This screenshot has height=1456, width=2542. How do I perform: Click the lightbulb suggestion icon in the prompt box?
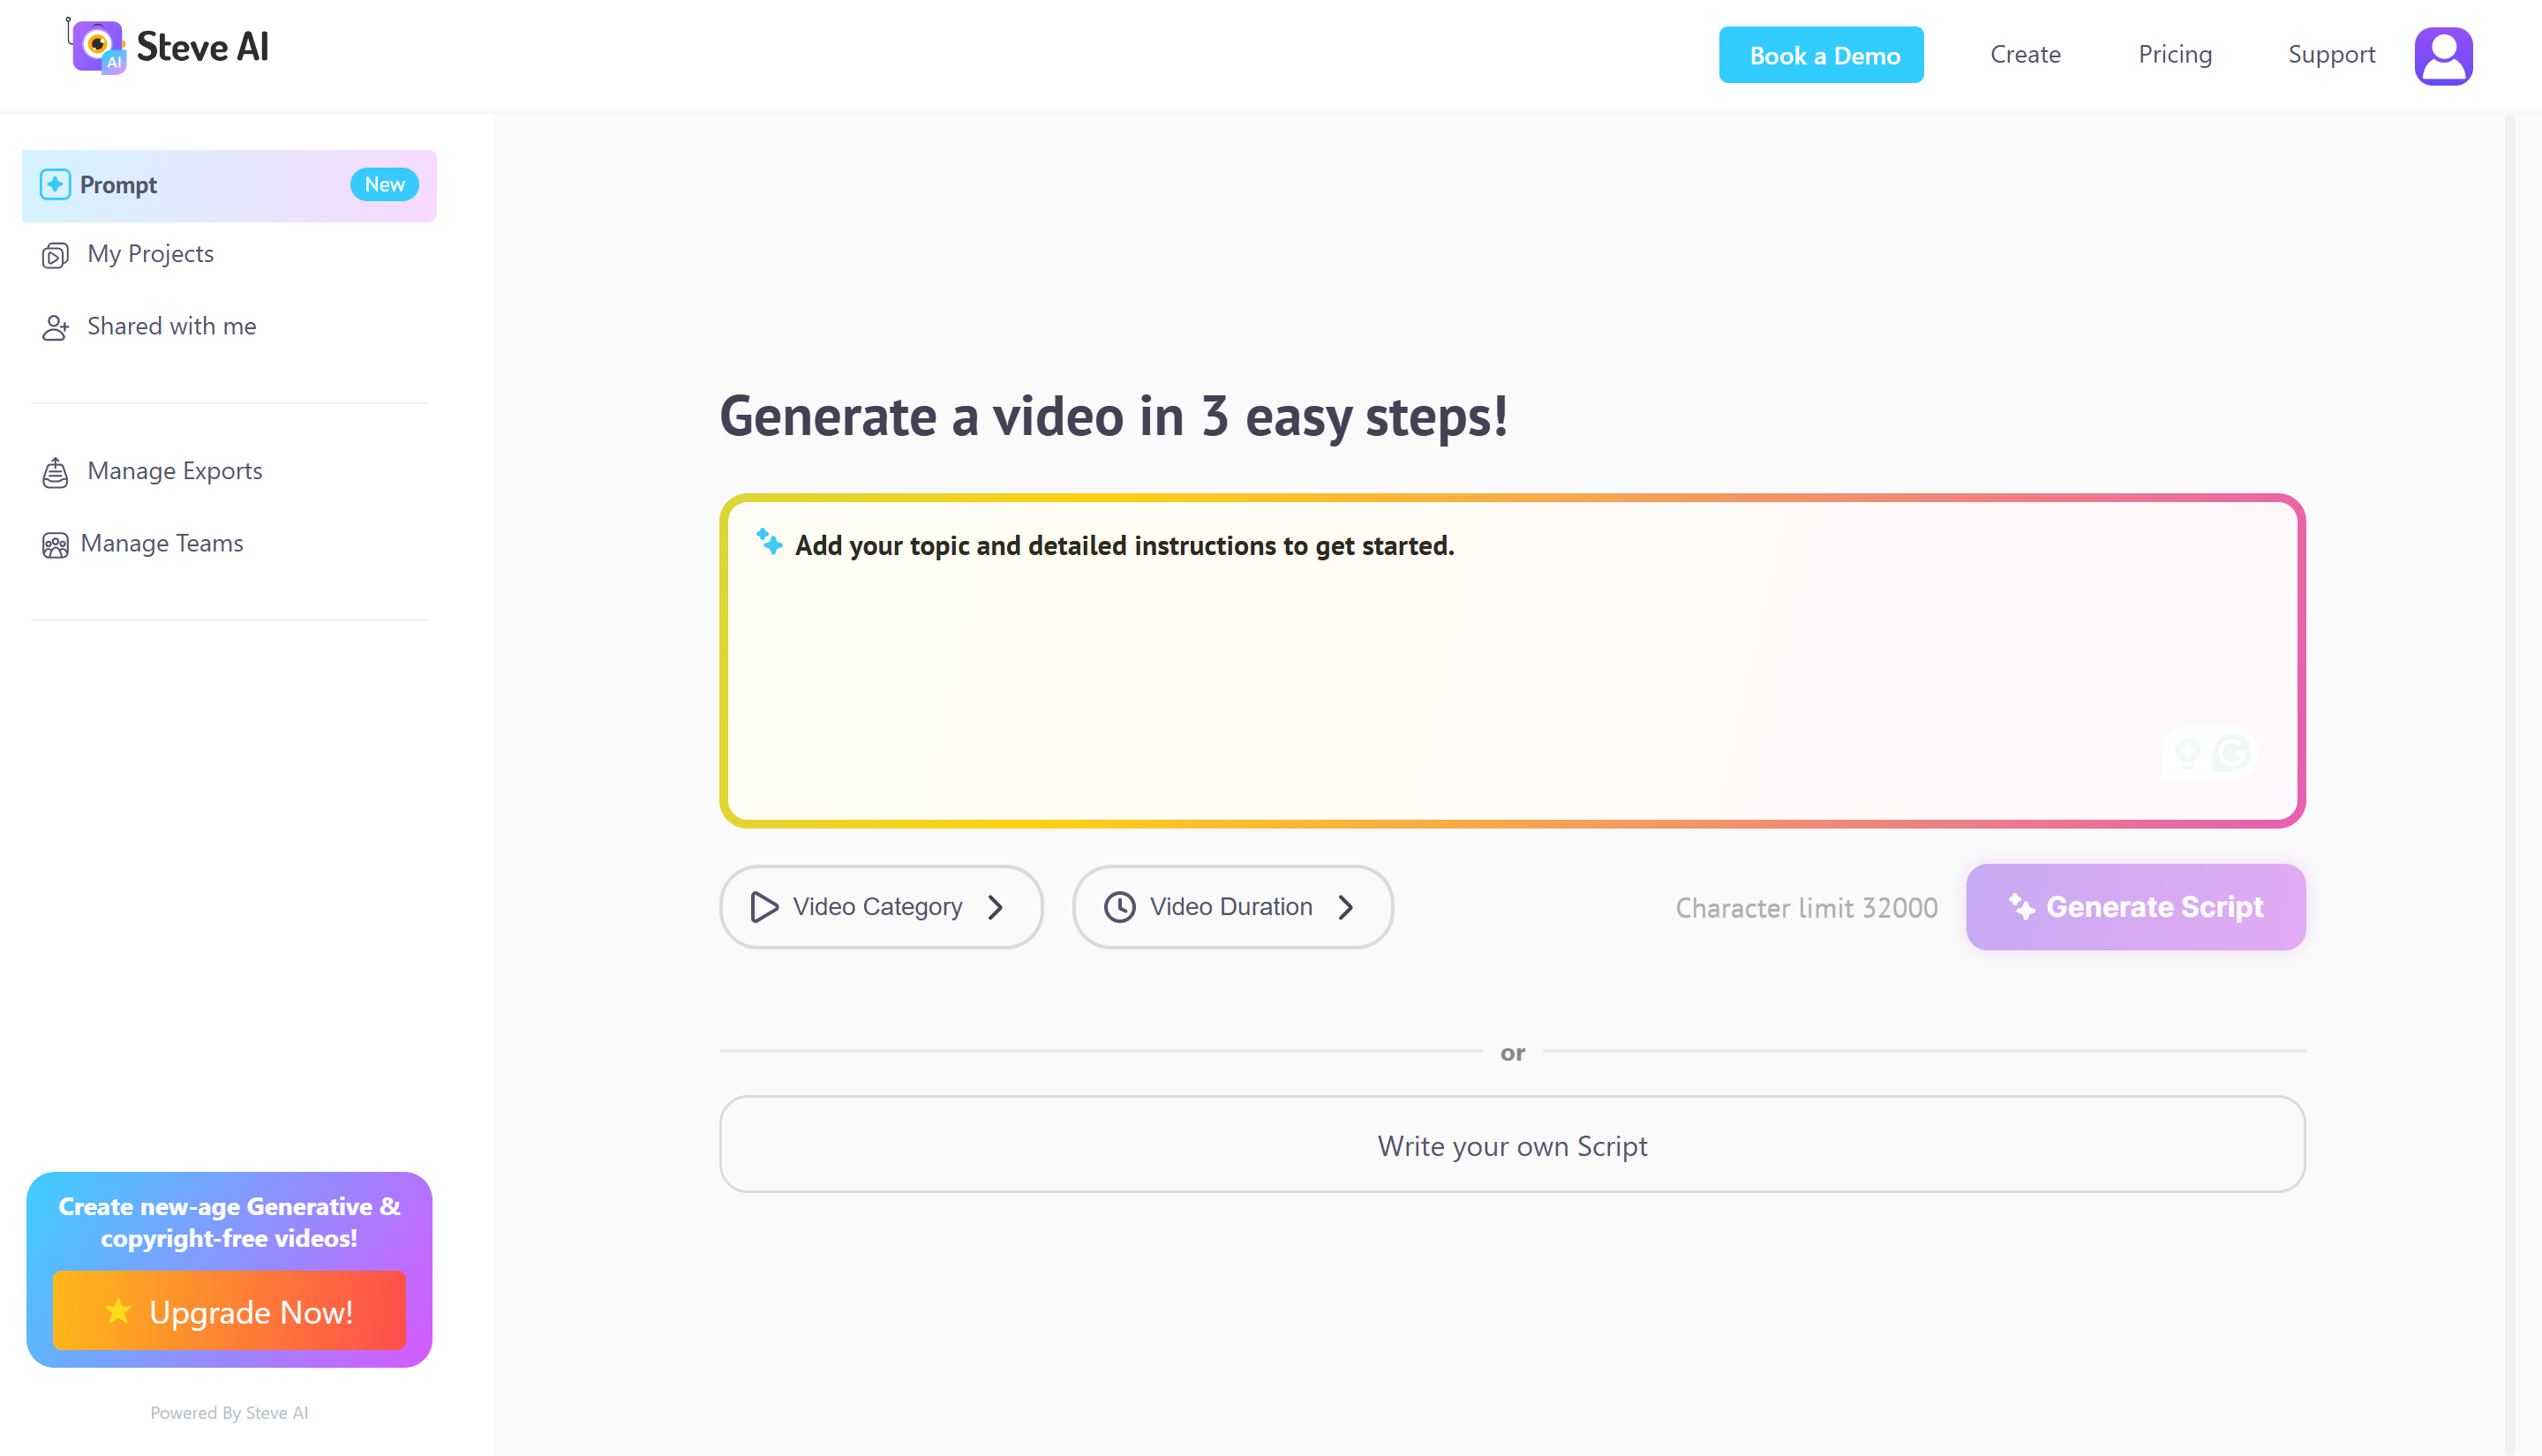2187,753
